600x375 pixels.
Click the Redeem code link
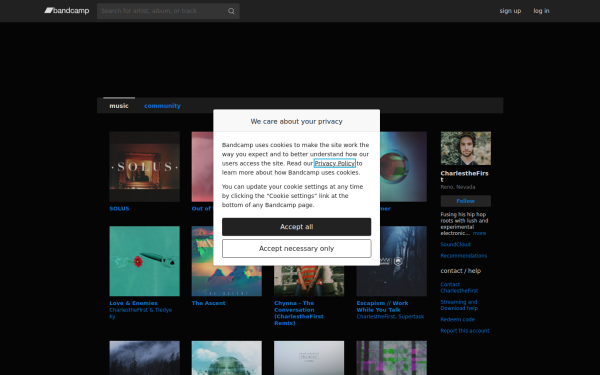(458, 319)
